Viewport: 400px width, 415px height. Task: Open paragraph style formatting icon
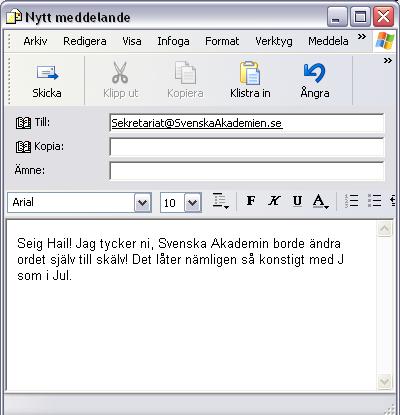[221, 201]
